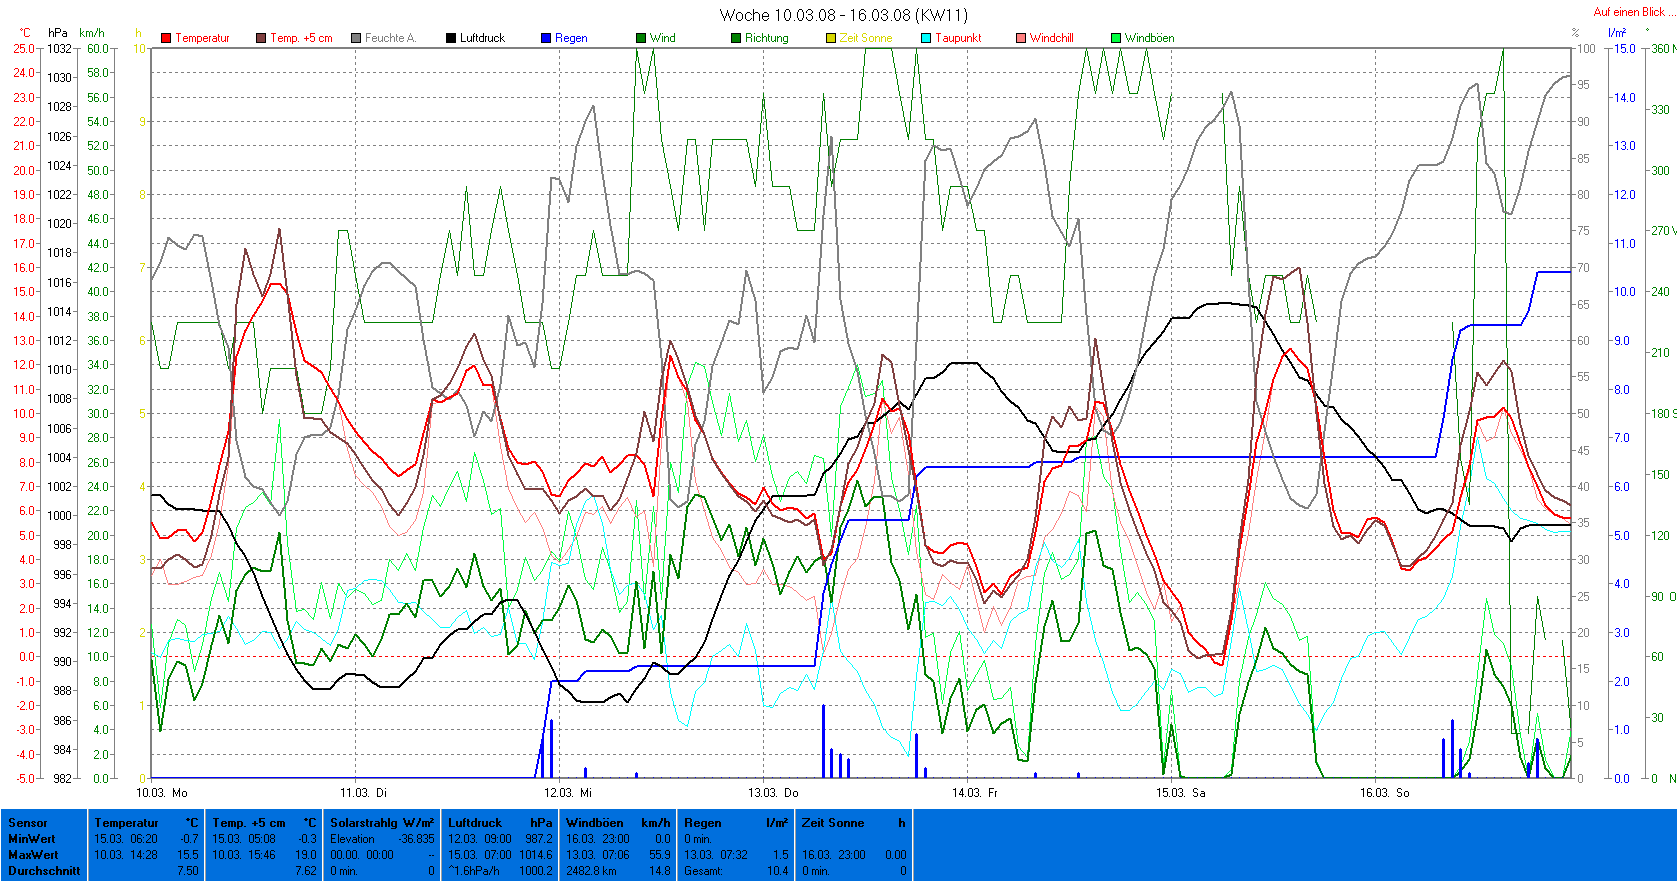This screenshot has height=881, width=1677.
Task: Click the cyan Taupunkt legend square
Action: click(926, 38)
